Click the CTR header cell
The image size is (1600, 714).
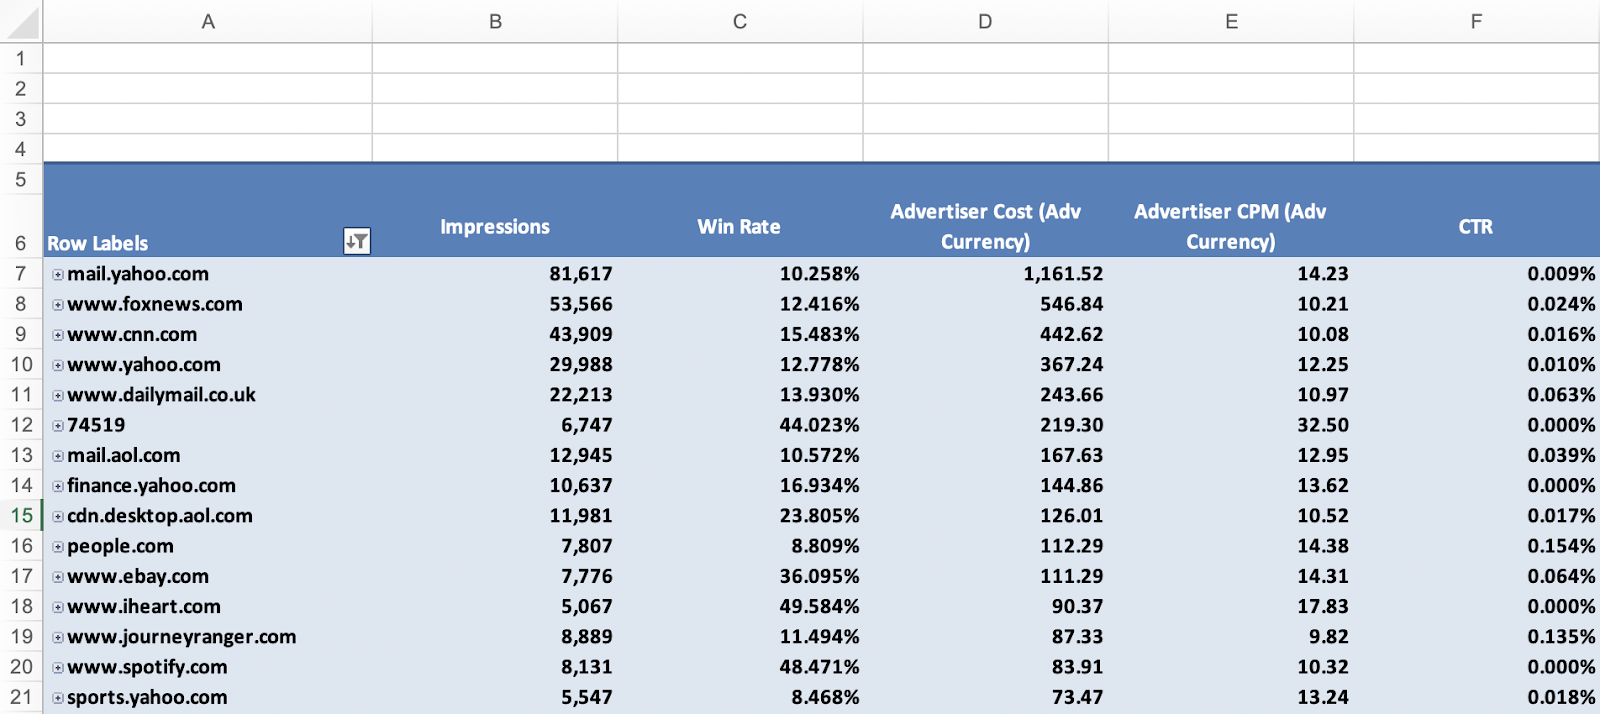click(x=1476, y=226)
